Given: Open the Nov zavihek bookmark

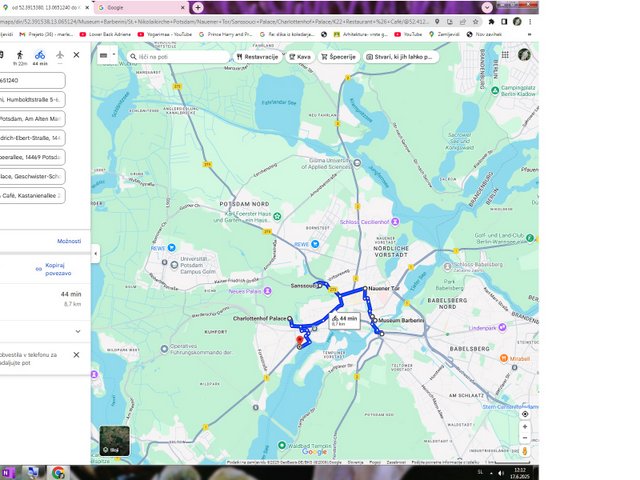Looking at the screenshot, I should (484, 34).
